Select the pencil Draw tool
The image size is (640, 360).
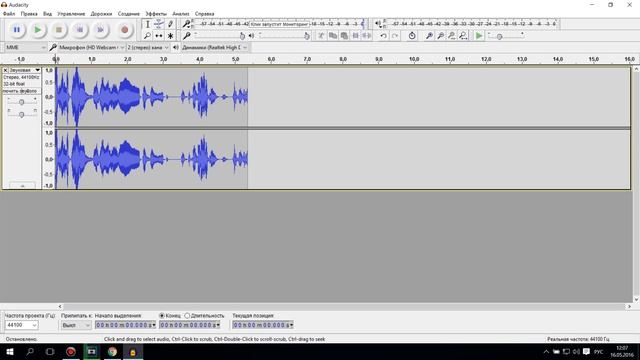tap(170, 24)
